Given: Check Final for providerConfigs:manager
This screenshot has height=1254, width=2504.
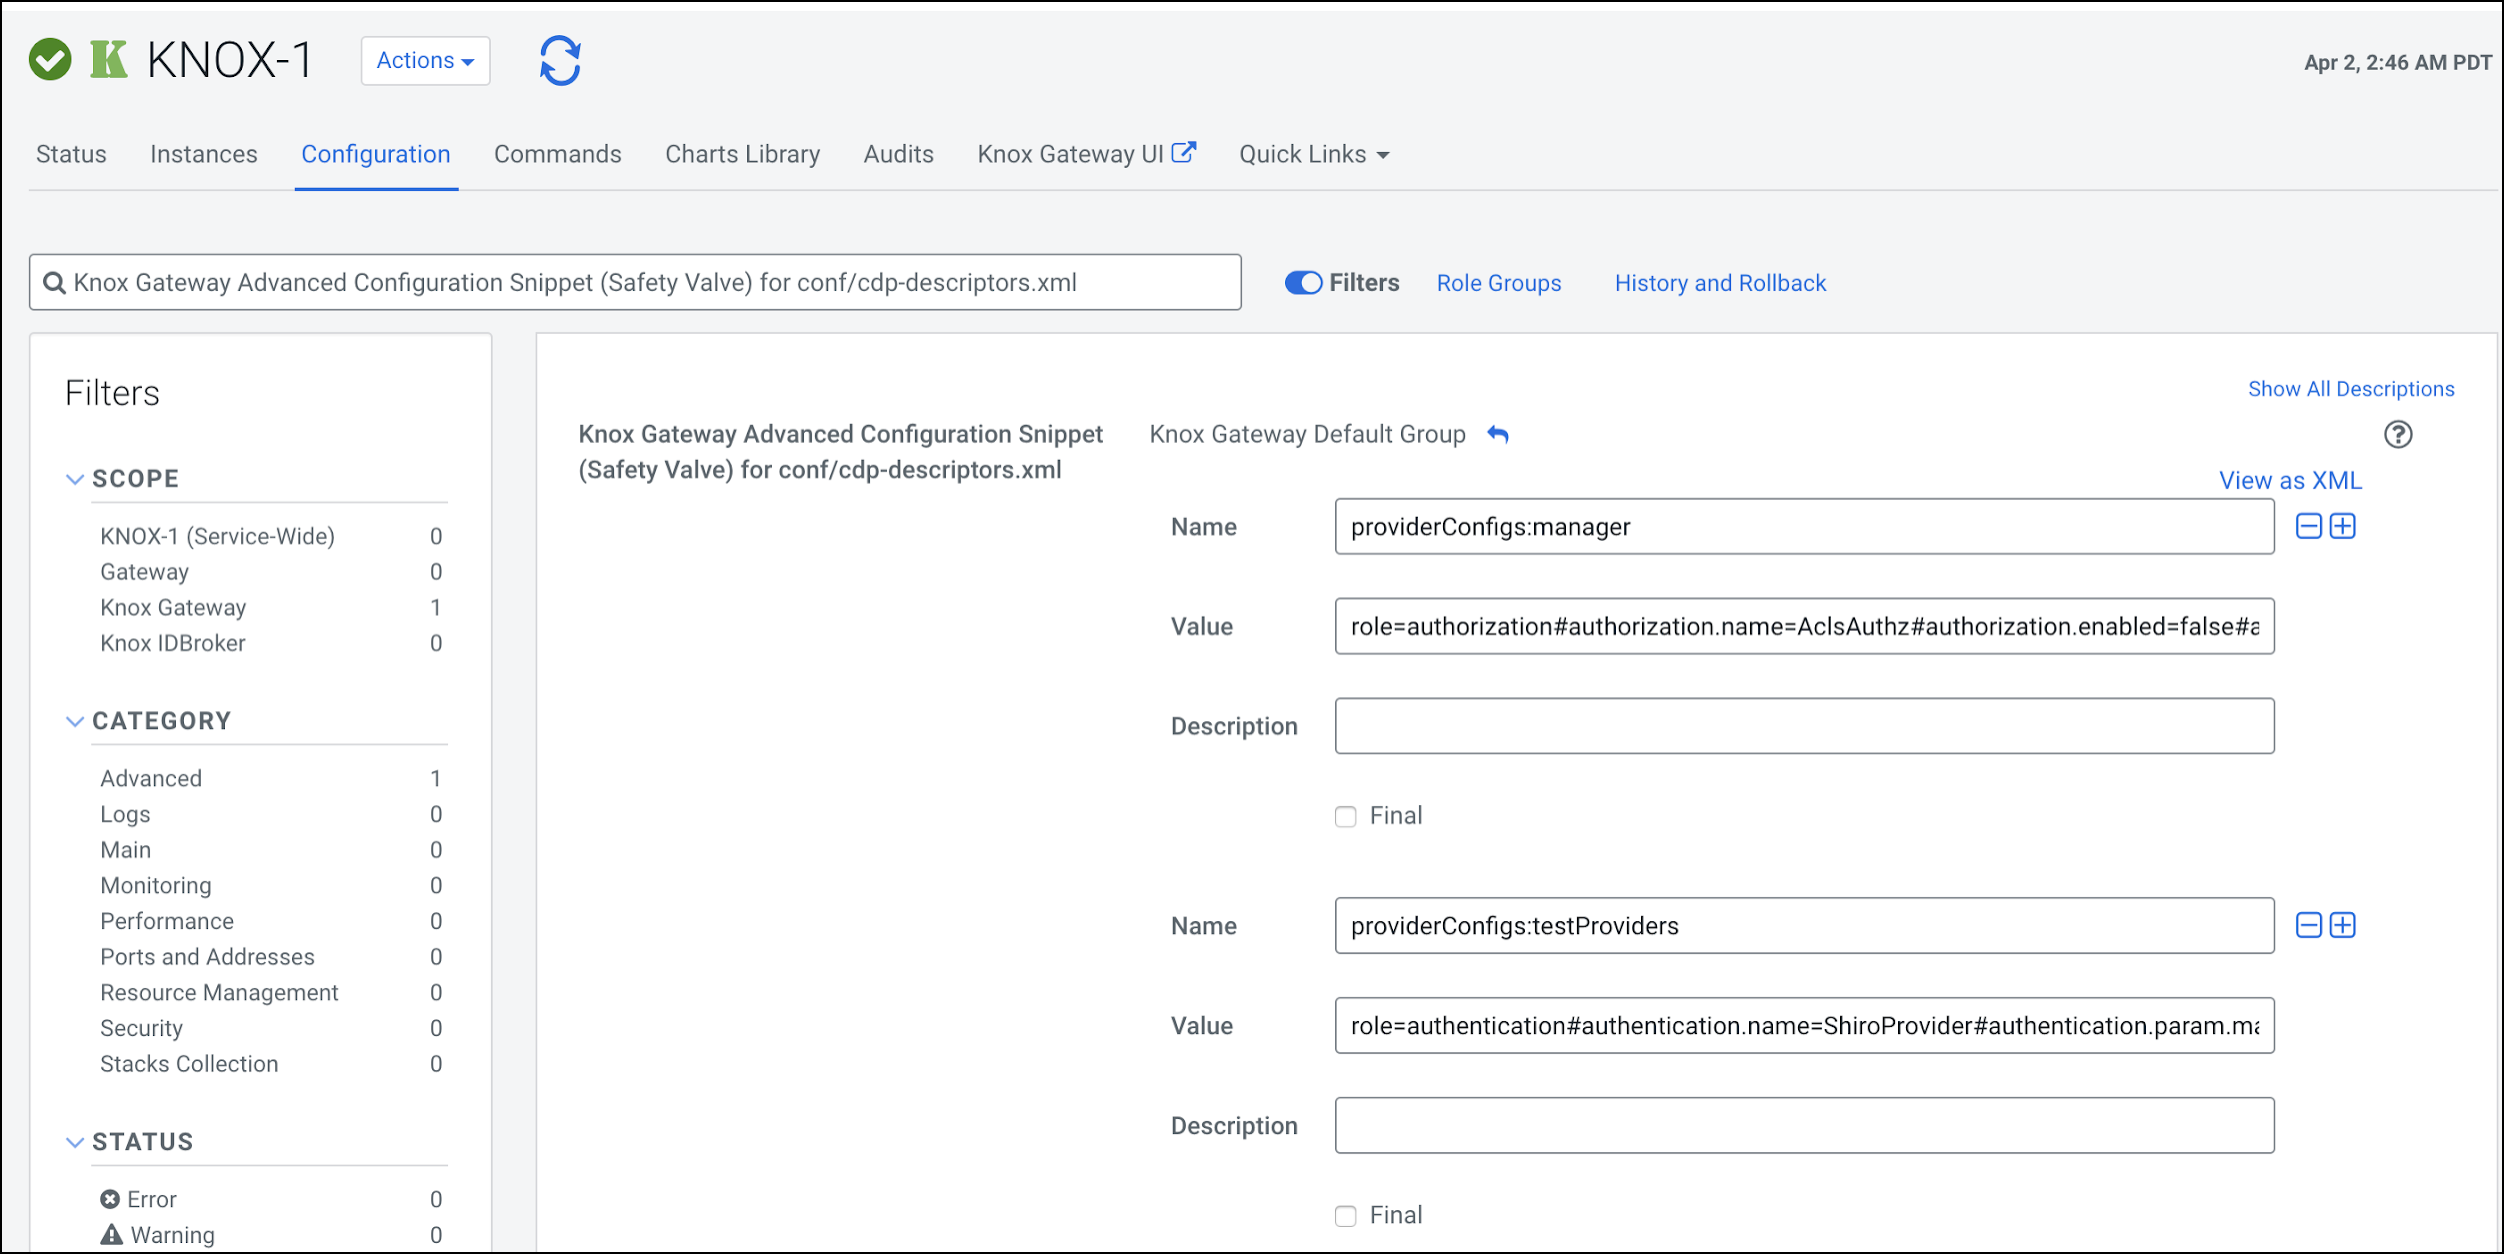Looking at the screenshot, I should pyautogui.click(x=1346, y=817).
